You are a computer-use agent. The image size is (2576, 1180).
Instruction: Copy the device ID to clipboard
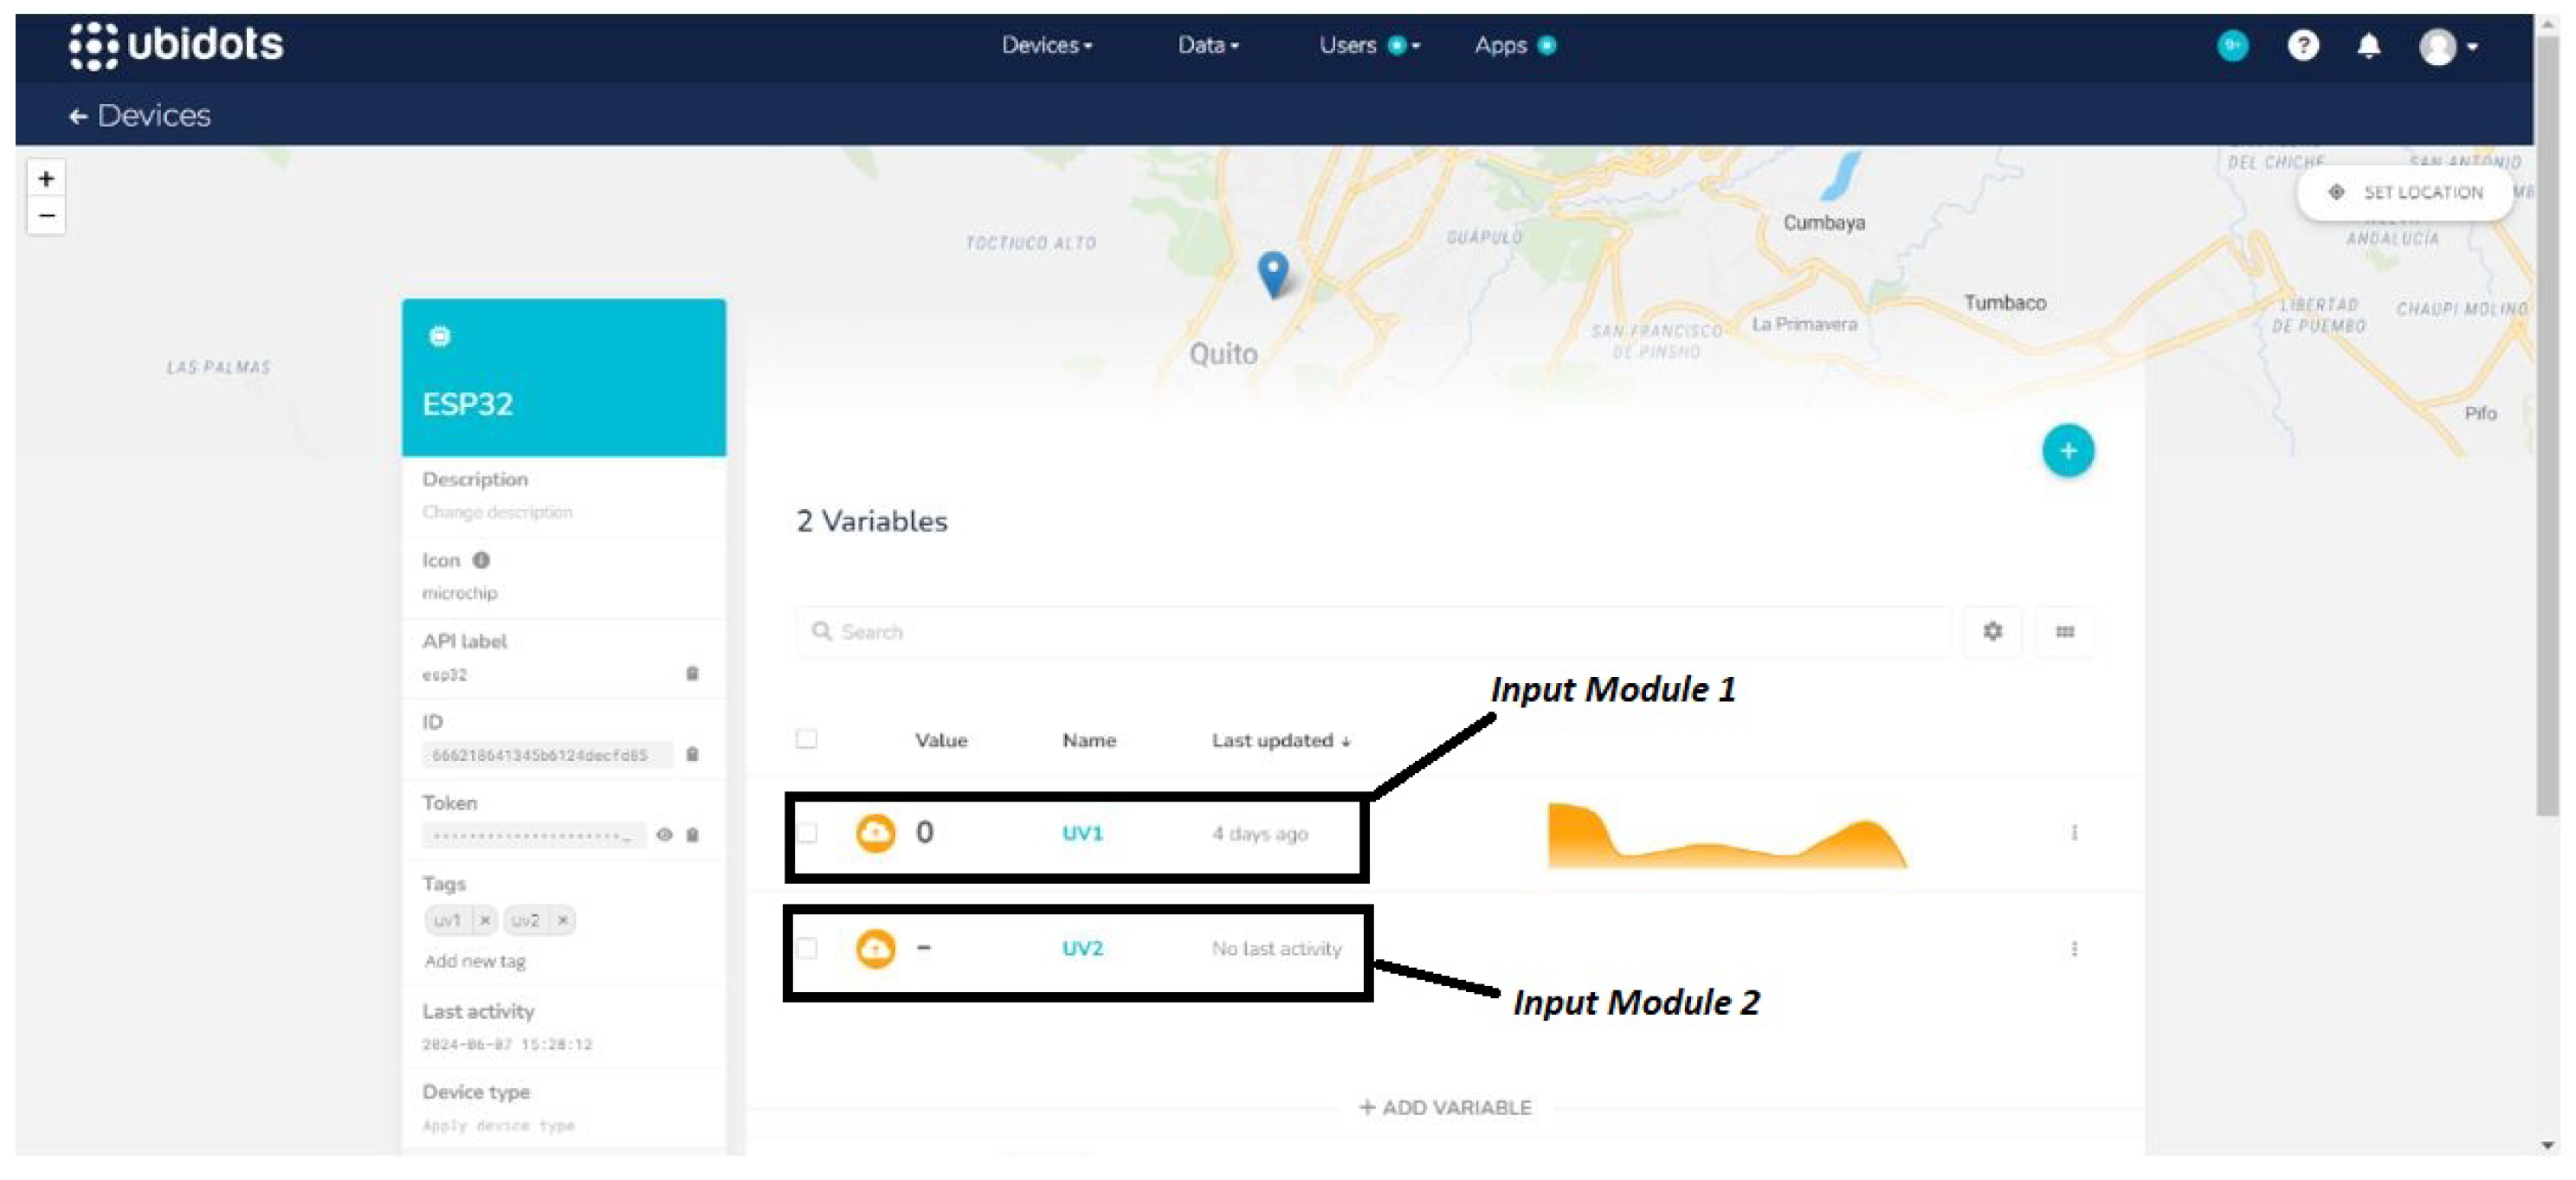coord(692,754)
